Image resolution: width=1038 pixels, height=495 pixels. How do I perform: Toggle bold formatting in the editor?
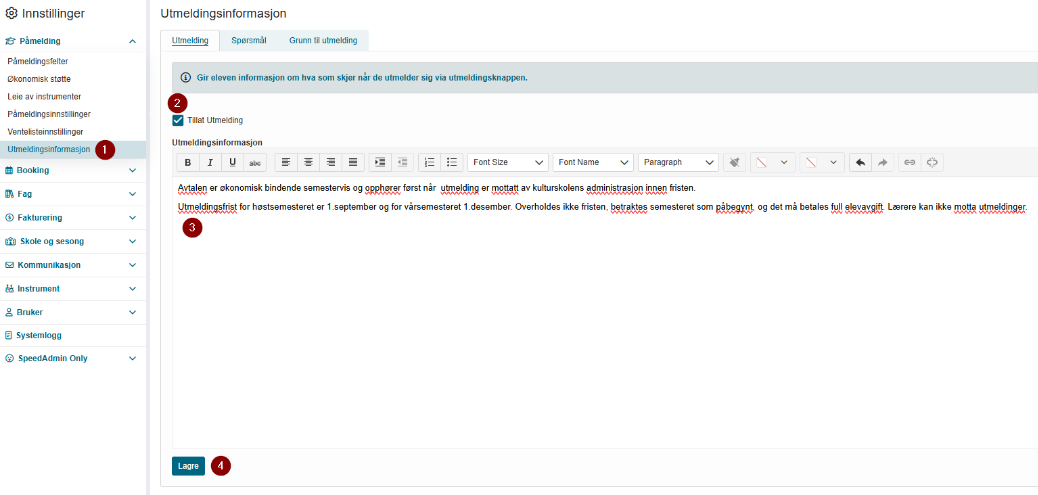click(188, 162)
